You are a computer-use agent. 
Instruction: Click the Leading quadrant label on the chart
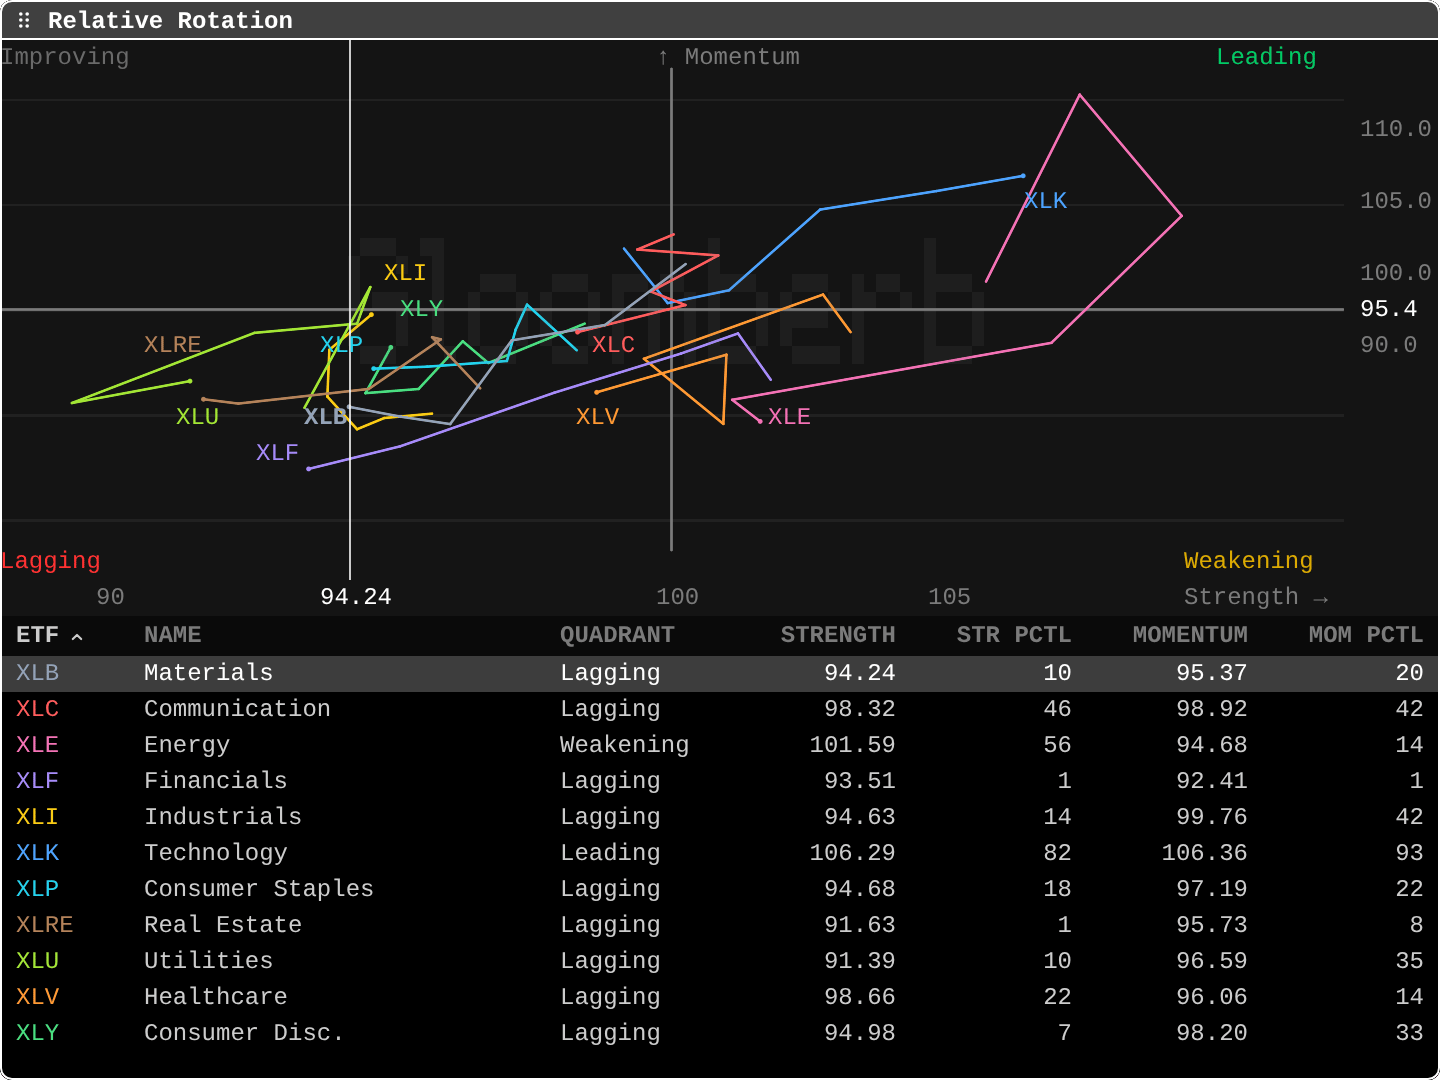tap(1266, 57)
